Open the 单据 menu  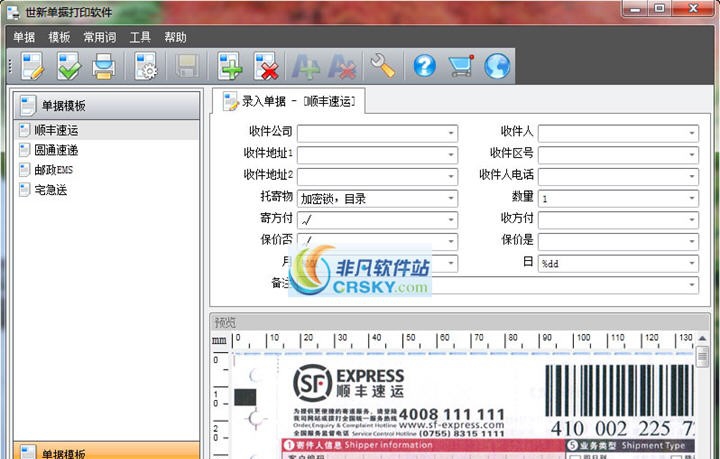(x=24, y=37)
